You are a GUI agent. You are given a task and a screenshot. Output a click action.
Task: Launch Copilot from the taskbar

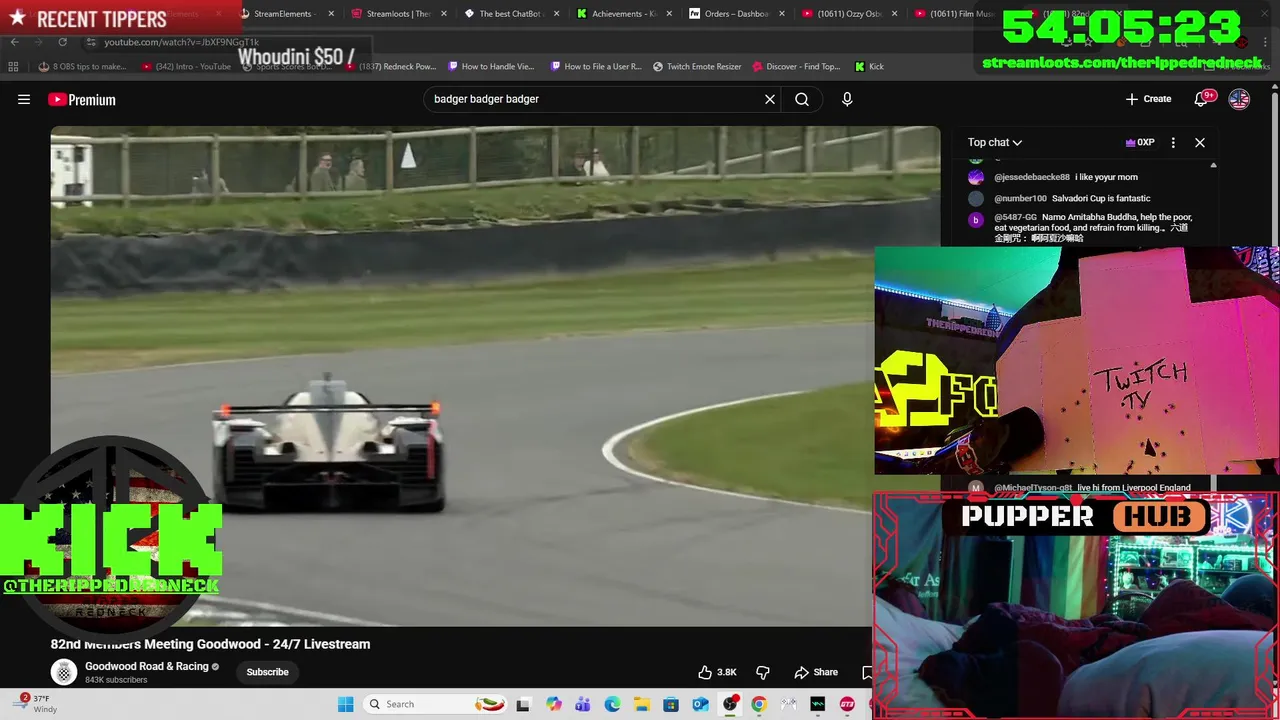pyautogui.click(x=554, y=704)
